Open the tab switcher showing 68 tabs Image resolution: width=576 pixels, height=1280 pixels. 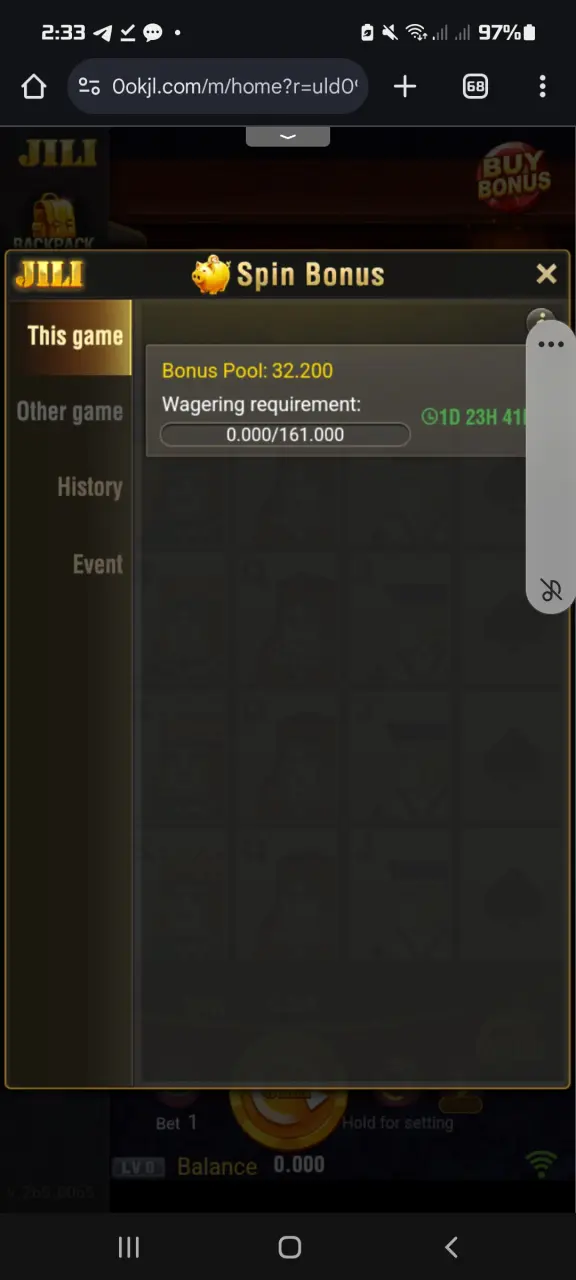point(475,87)
